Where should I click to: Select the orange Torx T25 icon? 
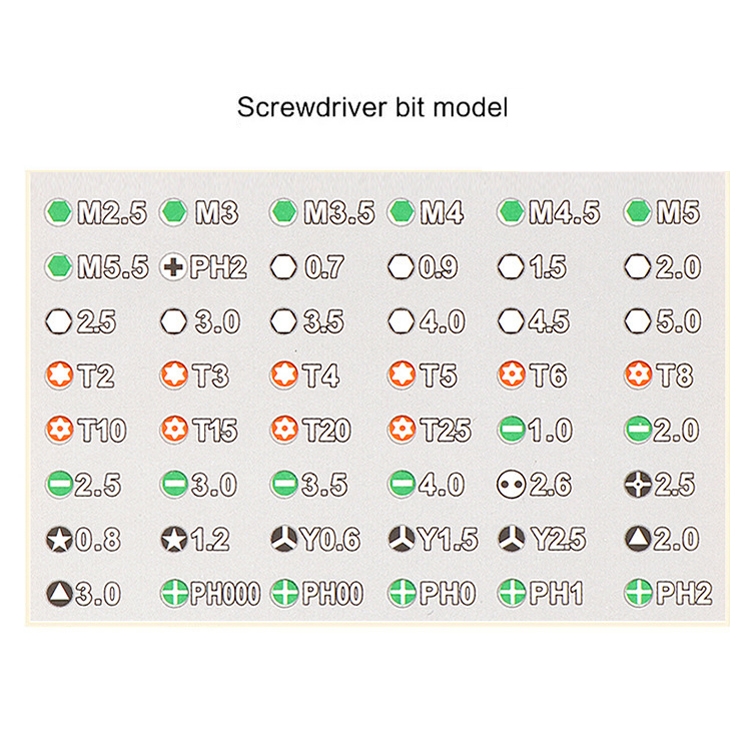(x=403, y=430)
